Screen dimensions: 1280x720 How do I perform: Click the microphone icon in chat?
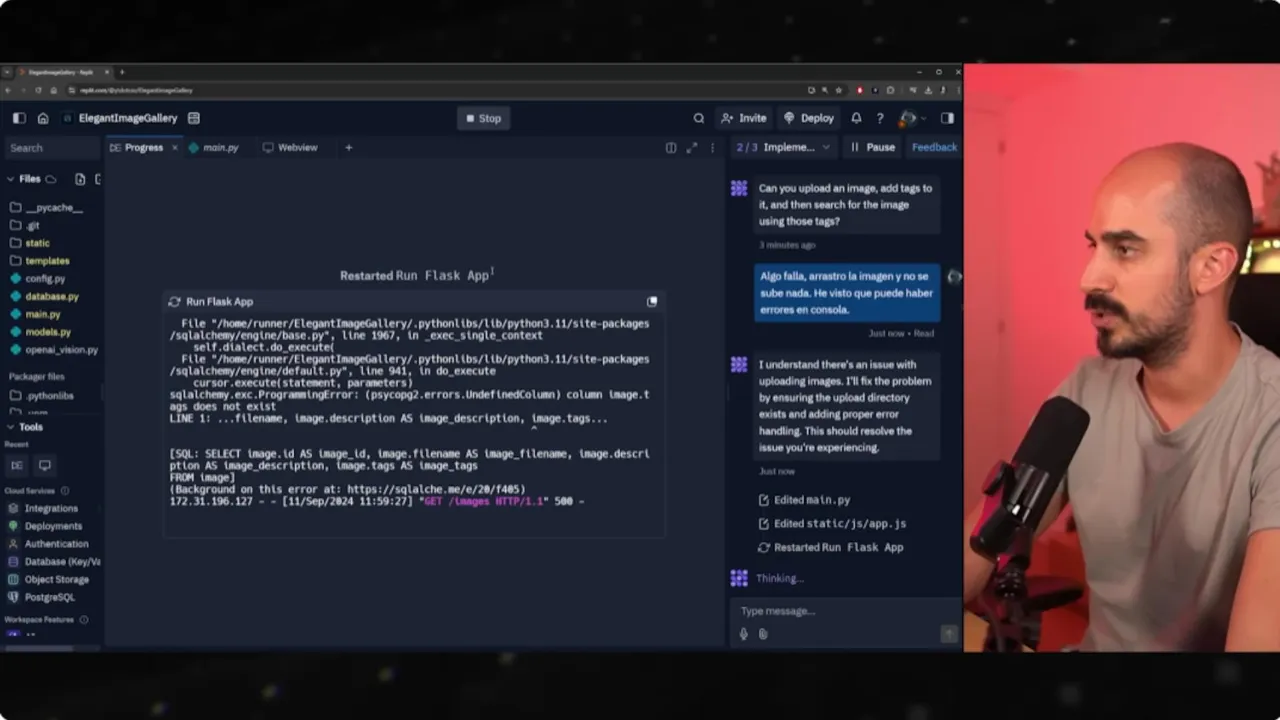click(743, 633)
